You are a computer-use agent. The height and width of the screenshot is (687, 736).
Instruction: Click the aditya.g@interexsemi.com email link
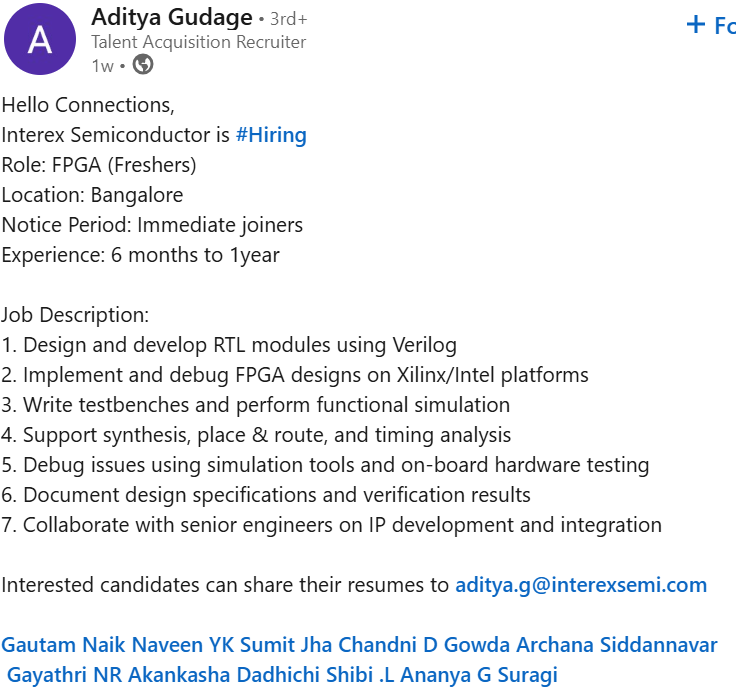(581, 585)
